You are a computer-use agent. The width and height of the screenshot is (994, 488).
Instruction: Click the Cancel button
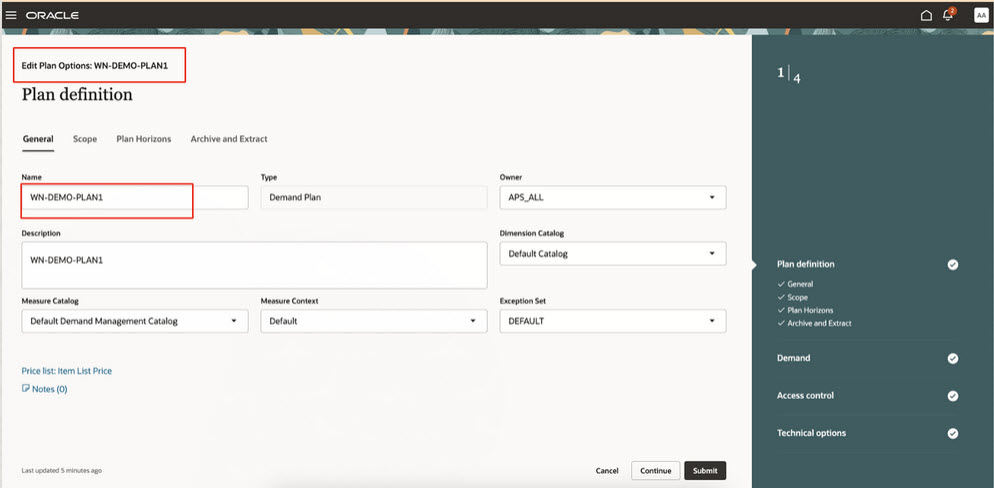coord(607,471)
